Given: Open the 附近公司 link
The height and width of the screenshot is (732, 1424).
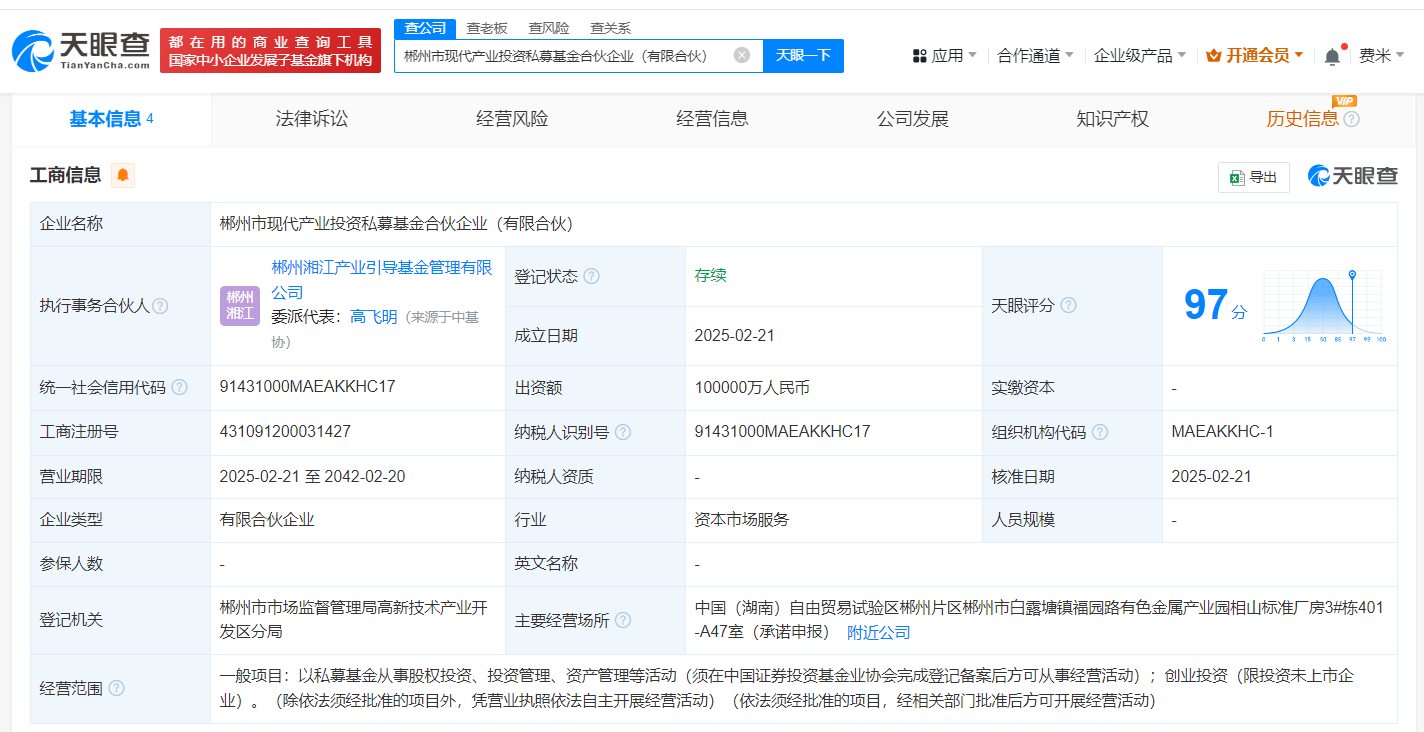Looking at the screenshot, I should pyautogui.click(x=879, y=632).
